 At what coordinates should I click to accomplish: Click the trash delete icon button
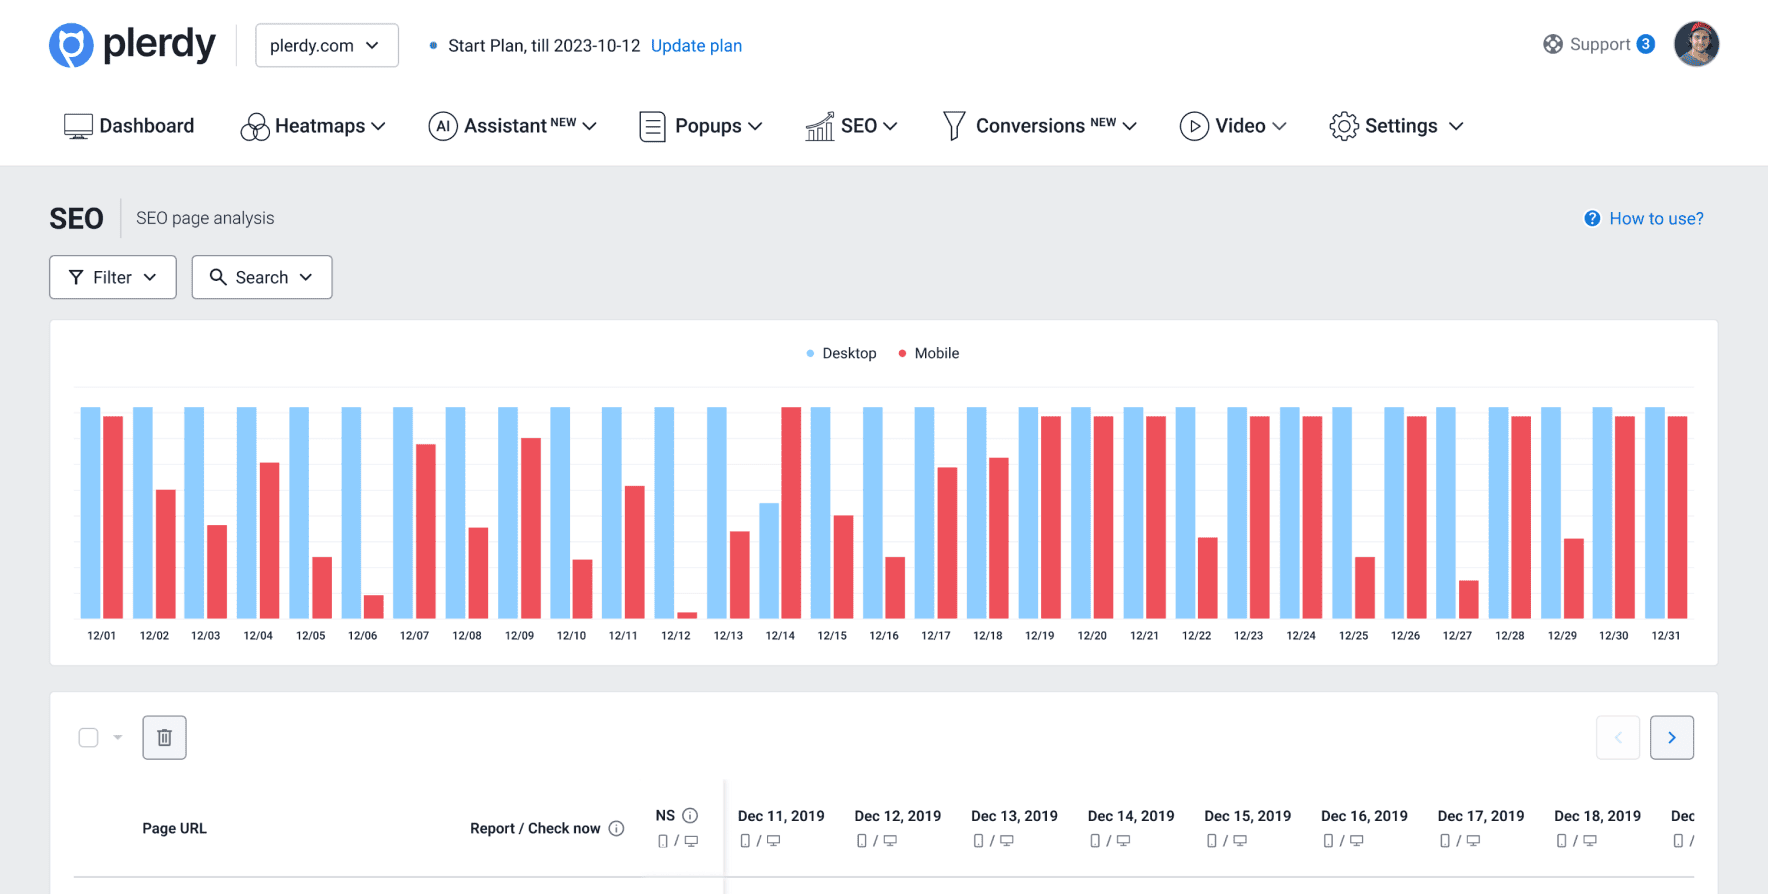[164, 738]
